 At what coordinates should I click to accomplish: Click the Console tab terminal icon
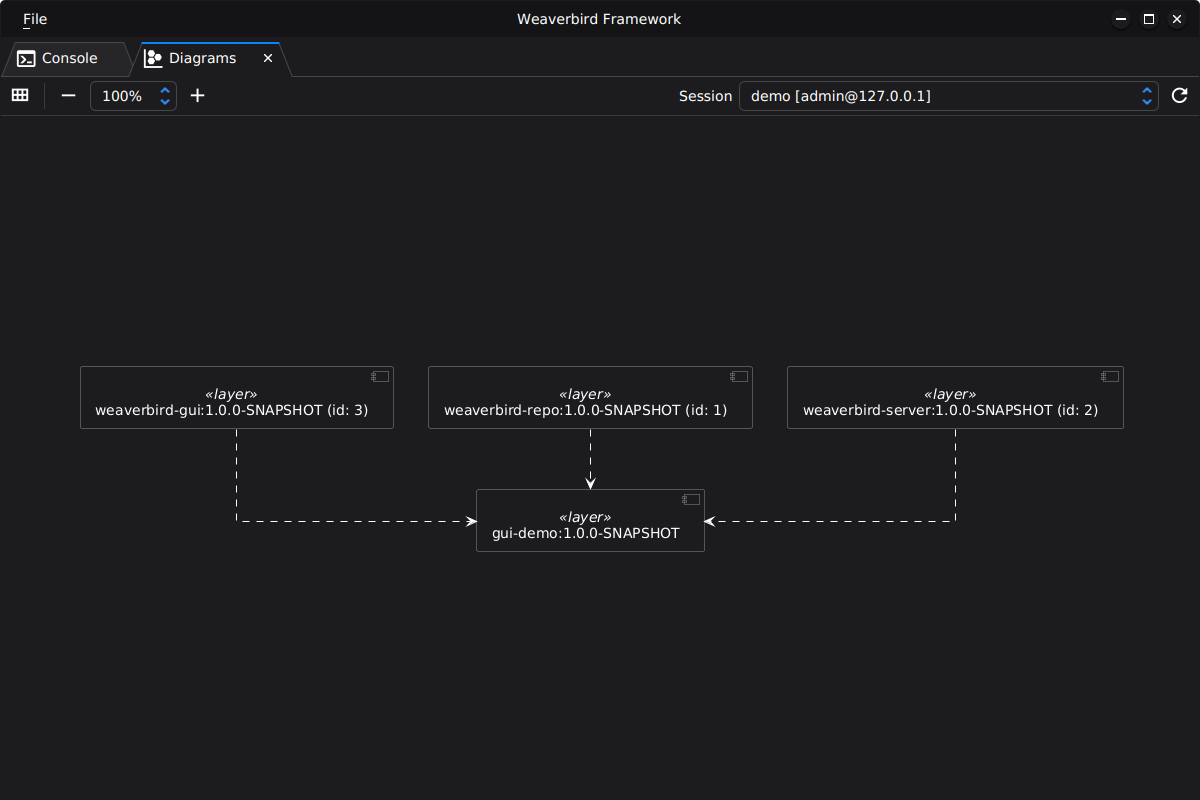coord(25,58)
